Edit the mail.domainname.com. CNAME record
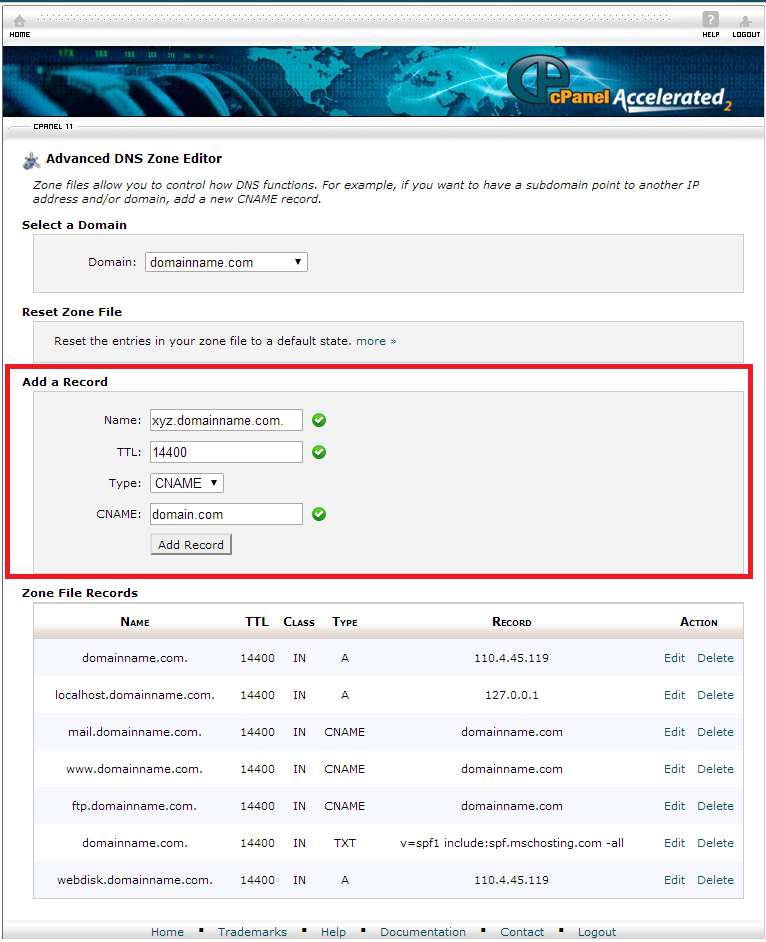Image resolution: width=766 pixels, height=942 pixels. pos(674,732)
